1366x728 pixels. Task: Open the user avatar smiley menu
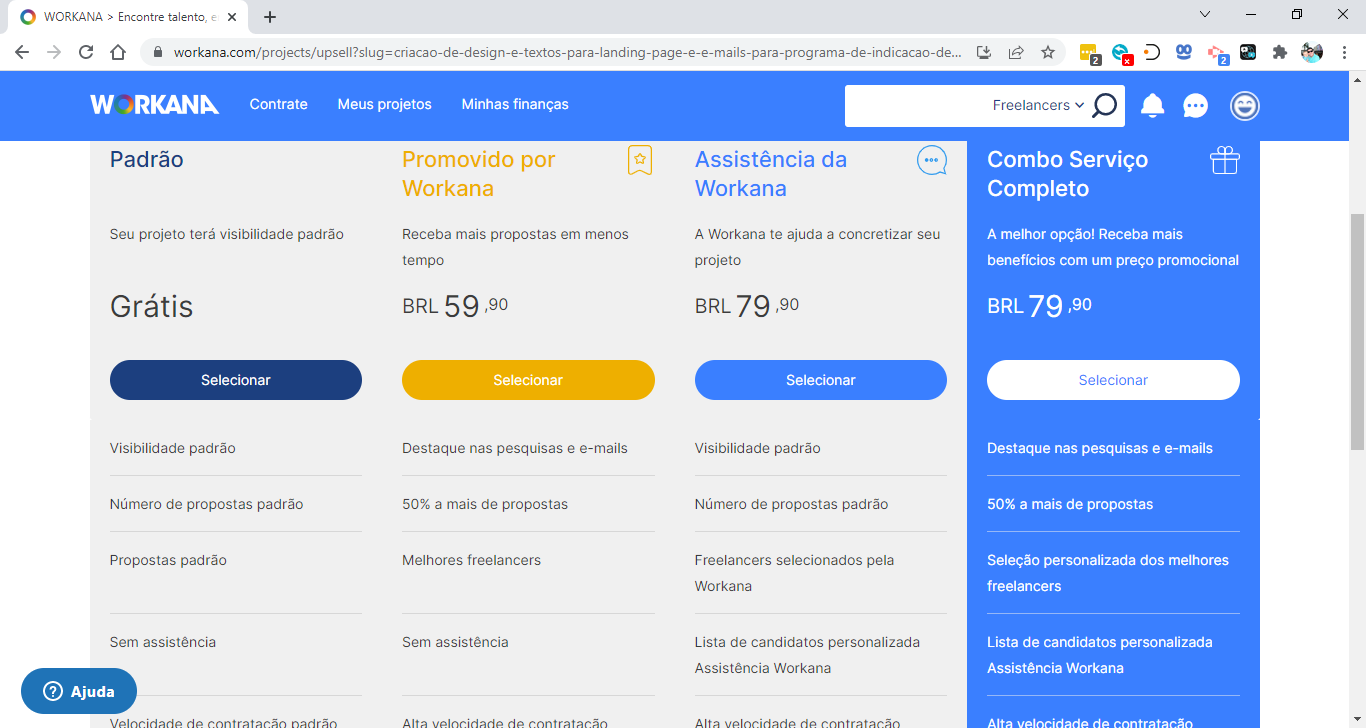(x=1245, y=105)
